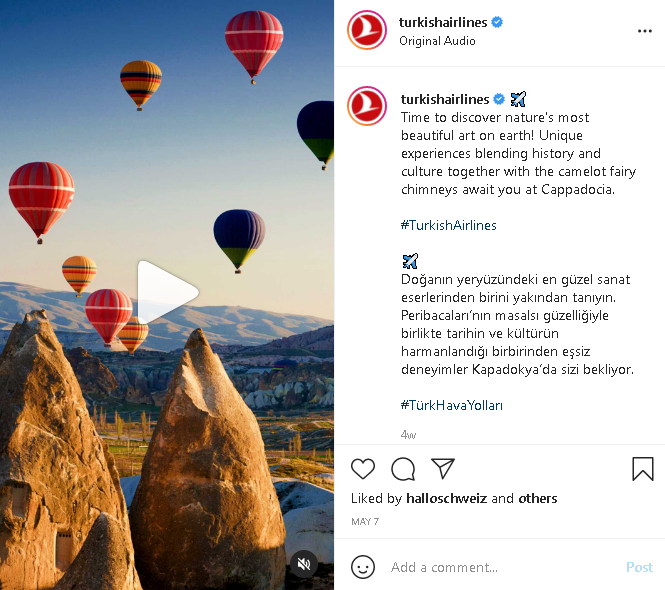
Task: Click the MAY 7 post date
Action: 365,522
